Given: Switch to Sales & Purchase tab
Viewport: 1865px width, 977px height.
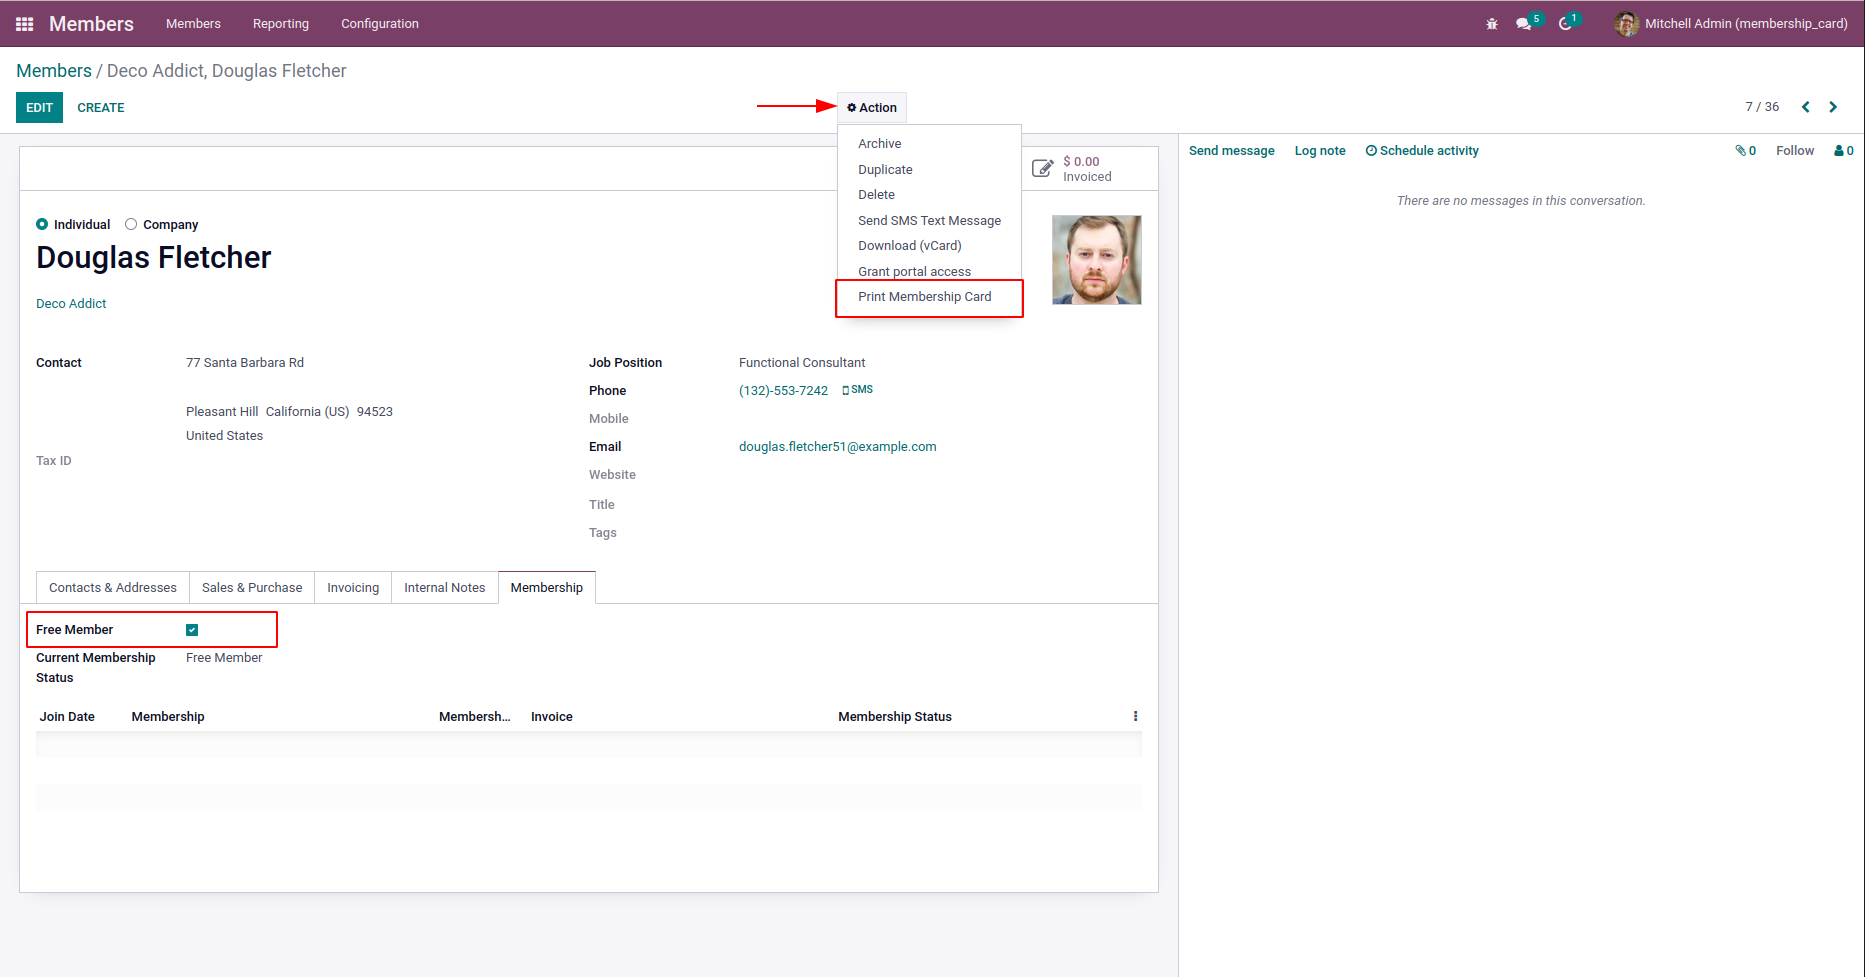Looking at the screenshot, I should point(252,588).
